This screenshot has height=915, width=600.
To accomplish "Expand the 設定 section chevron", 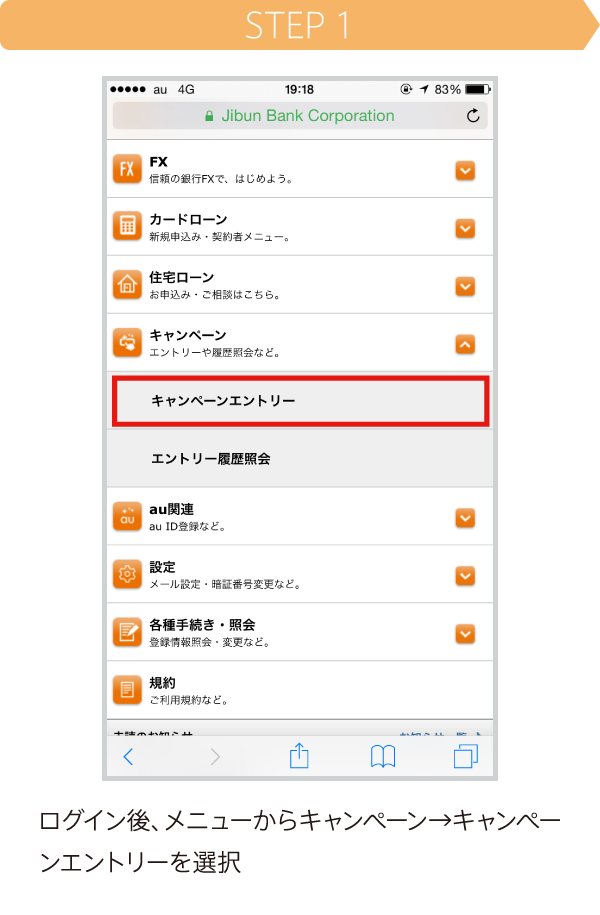I will pyautogui.click(x=465, y=576).
